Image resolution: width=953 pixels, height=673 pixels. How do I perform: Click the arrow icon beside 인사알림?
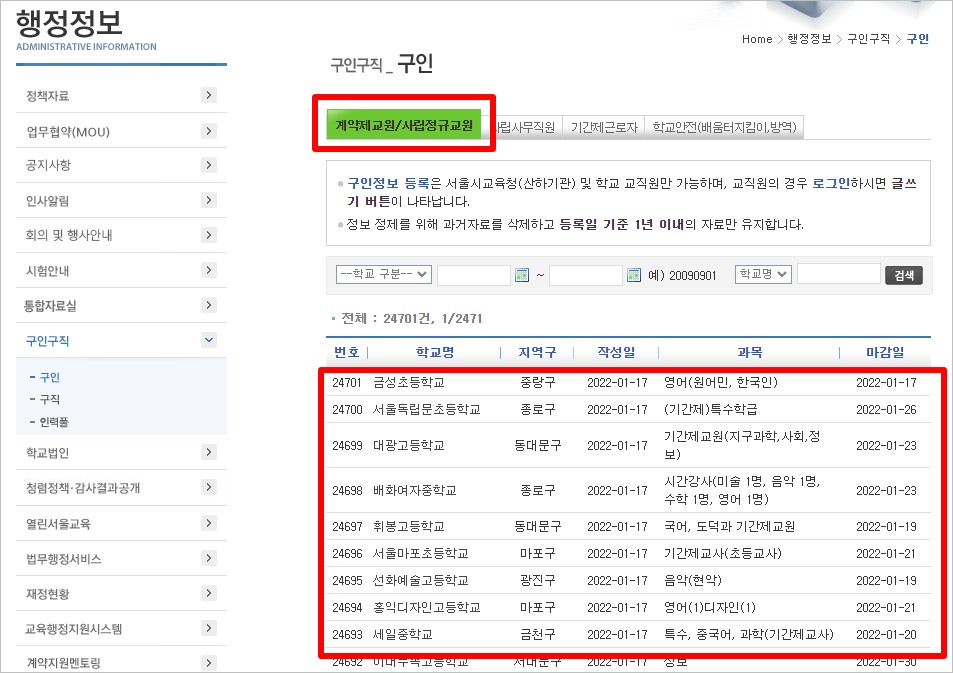pos(208,201)
